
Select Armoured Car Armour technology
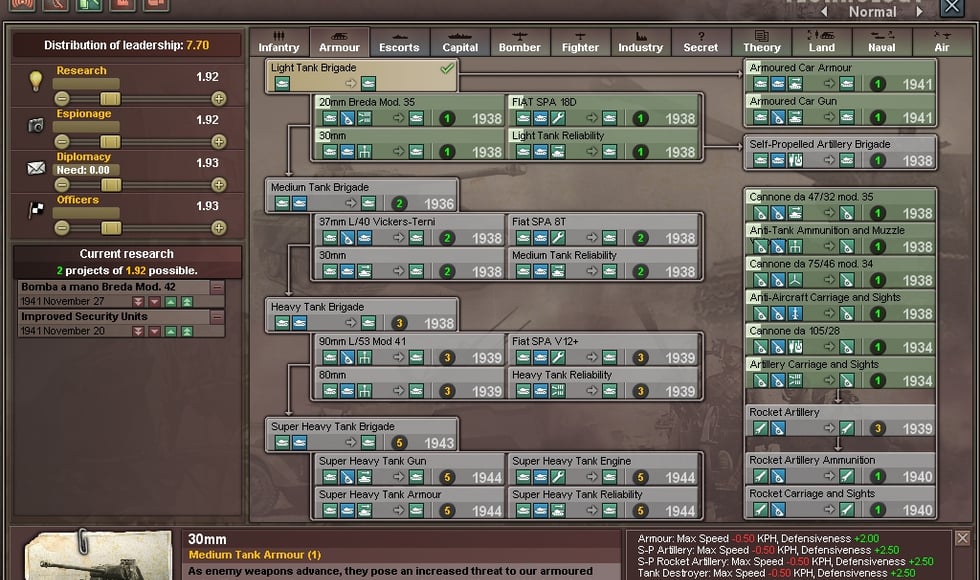tap(840, 76)
